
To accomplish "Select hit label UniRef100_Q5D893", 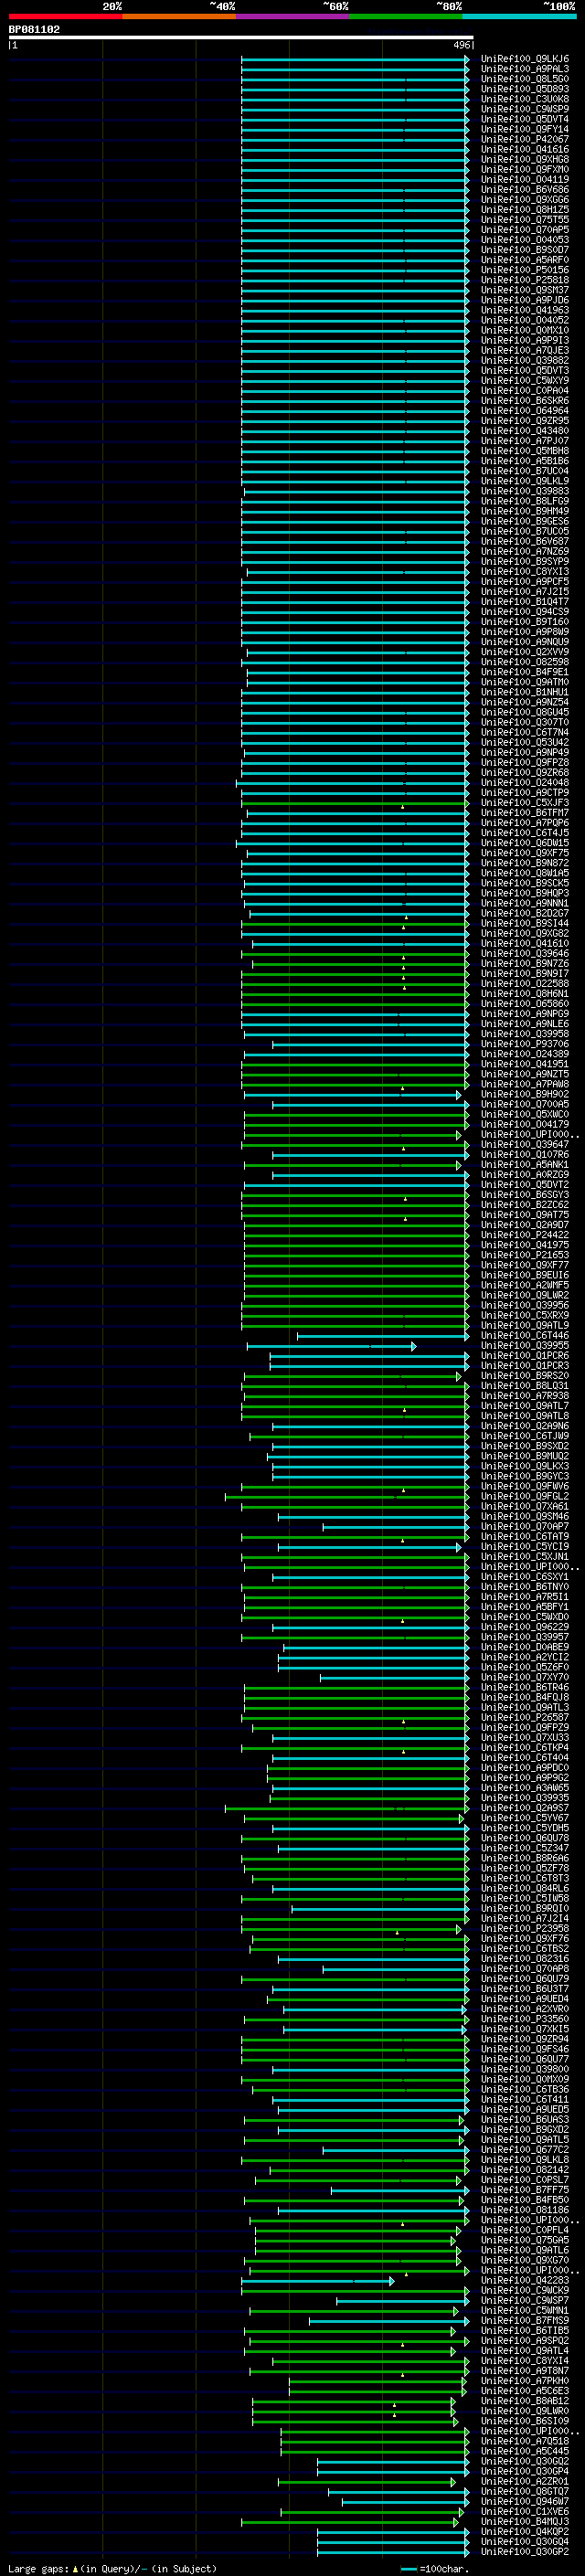I will point(524,89).
